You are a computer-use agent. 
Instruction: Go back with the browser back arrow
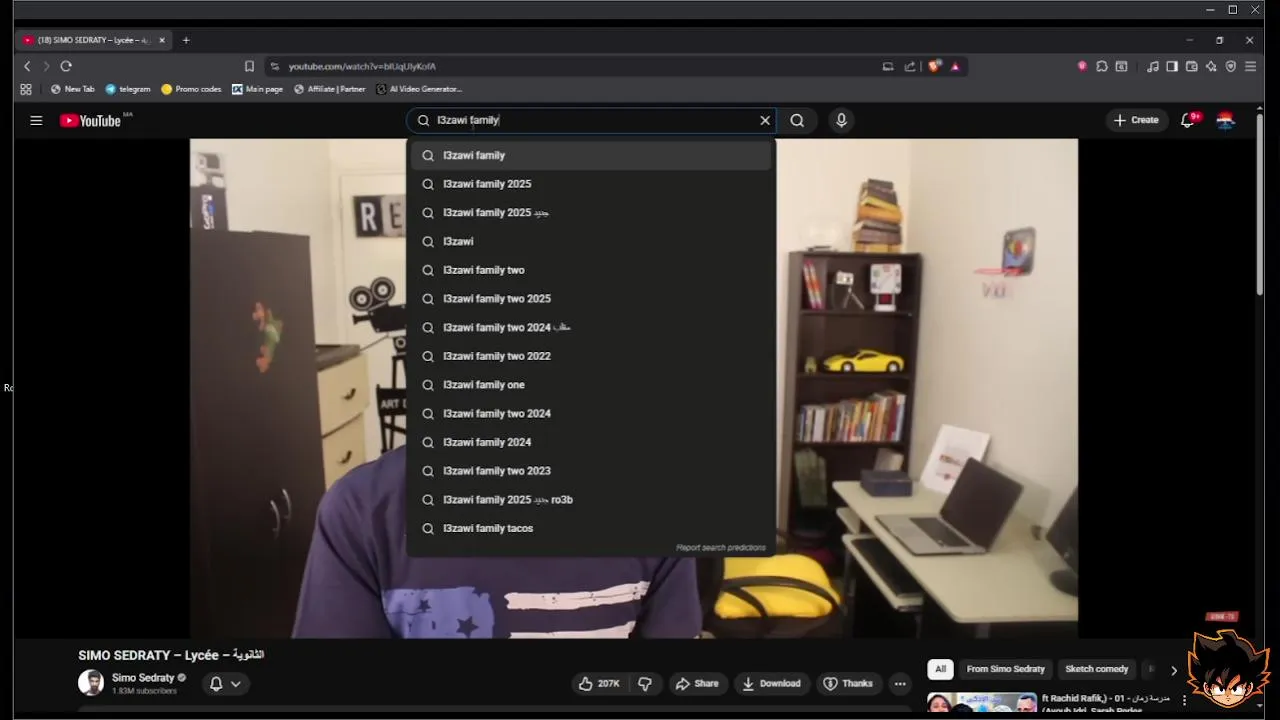[x=27, y=66]
